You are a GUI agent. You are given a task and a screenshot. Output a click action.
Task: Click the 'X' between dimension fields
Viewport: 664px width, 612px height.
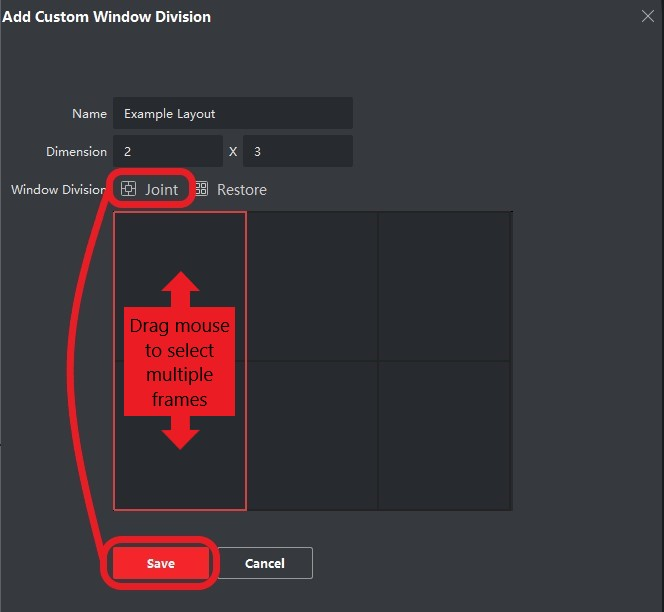[233, 152]
